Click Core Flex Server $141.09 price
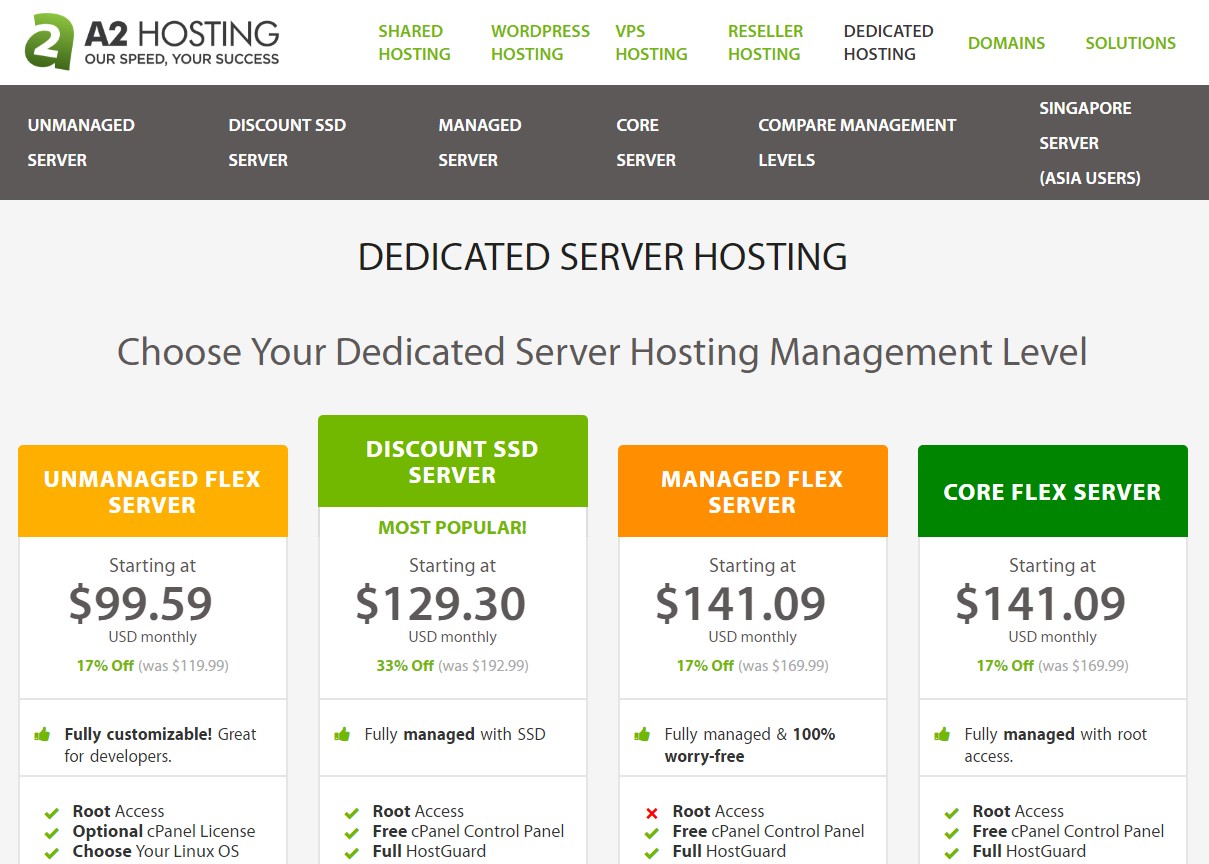The width and height of the screenshot is (1209, 864). (x=1041, y=603)
